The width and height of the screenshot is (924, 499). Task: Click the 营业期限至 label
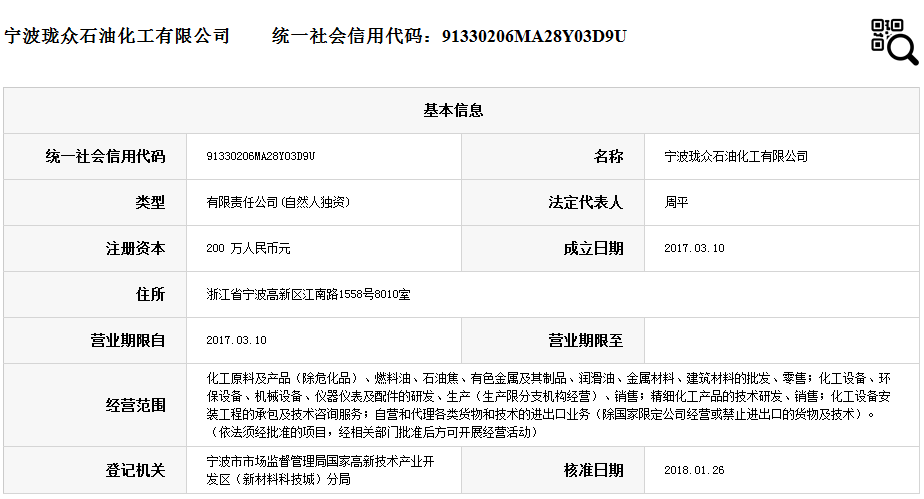[586, 340]
